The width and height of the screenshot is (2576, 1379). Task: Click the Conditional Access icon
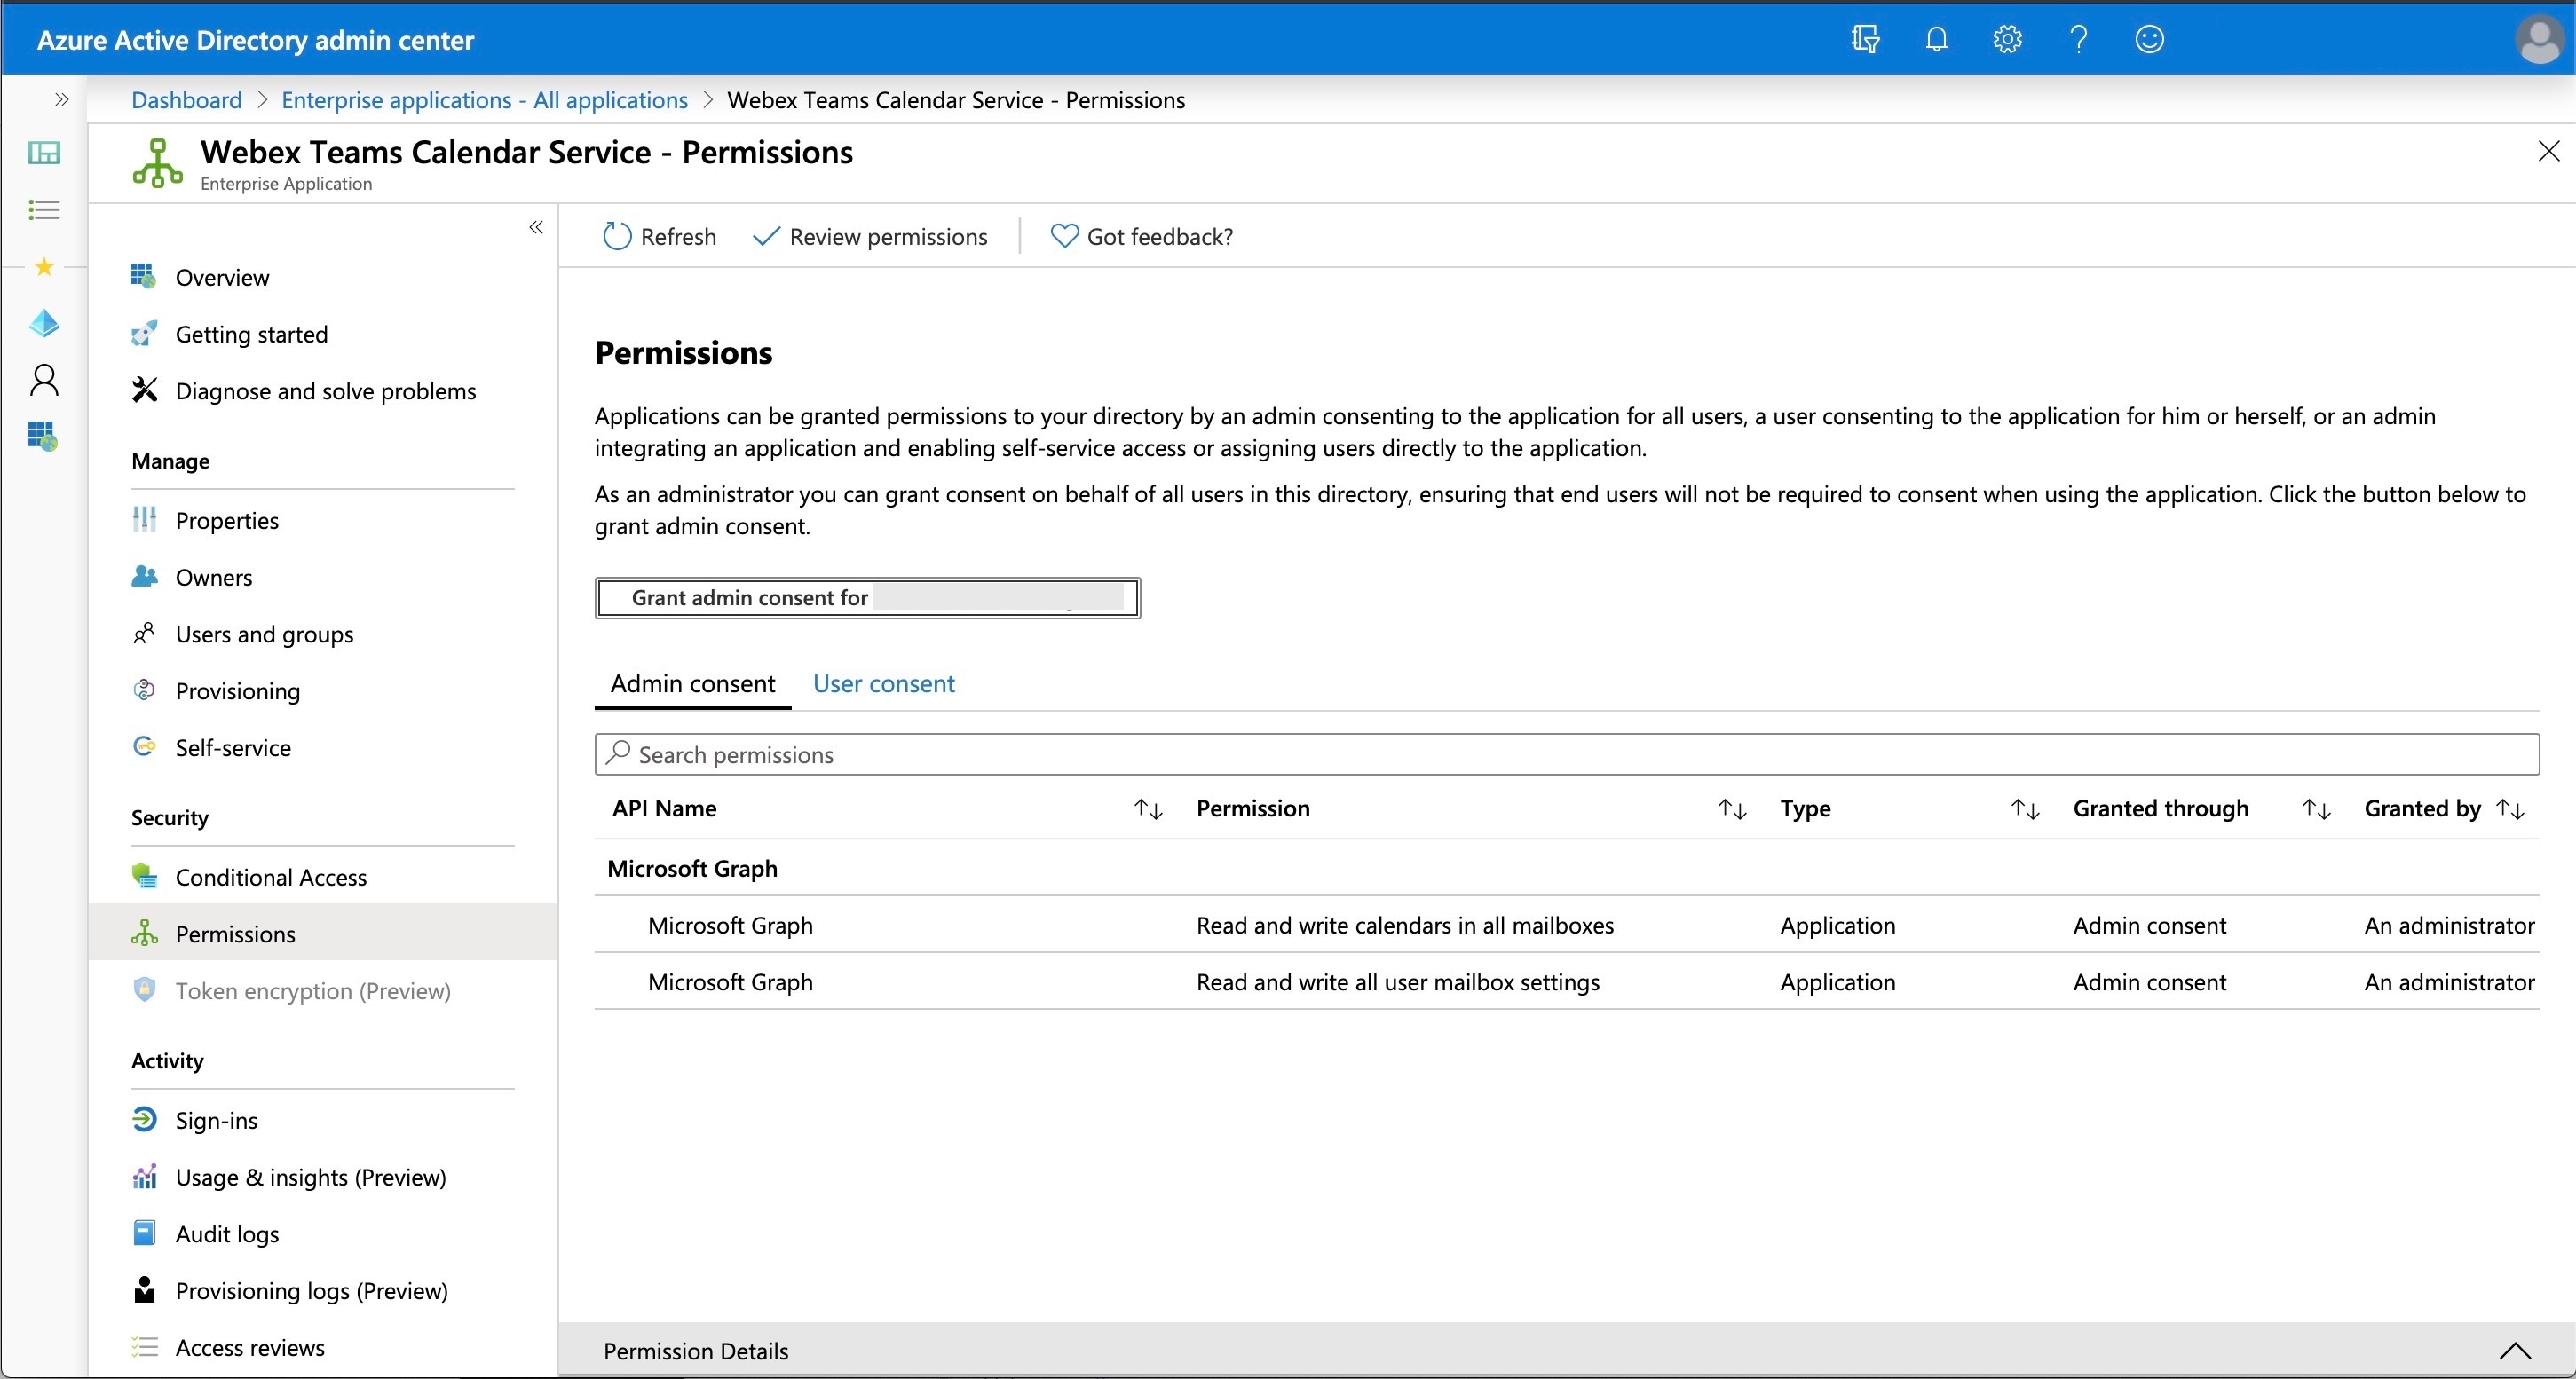144,876
